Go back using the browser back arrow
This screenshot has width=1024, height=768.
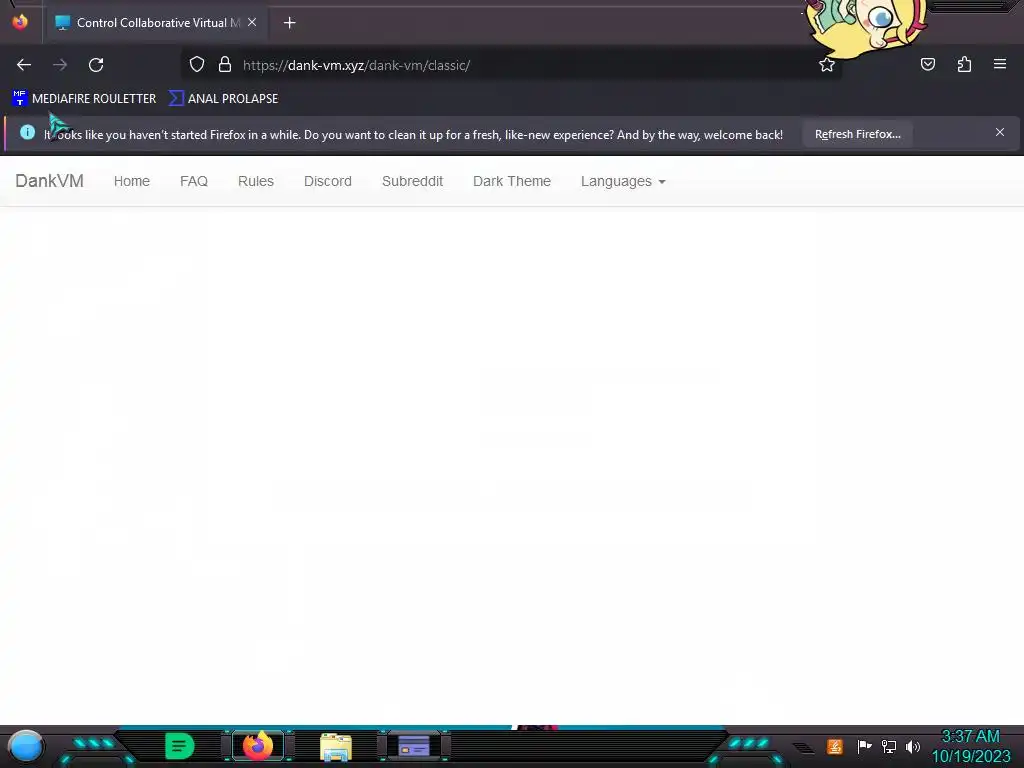click(x=24, y=65)
